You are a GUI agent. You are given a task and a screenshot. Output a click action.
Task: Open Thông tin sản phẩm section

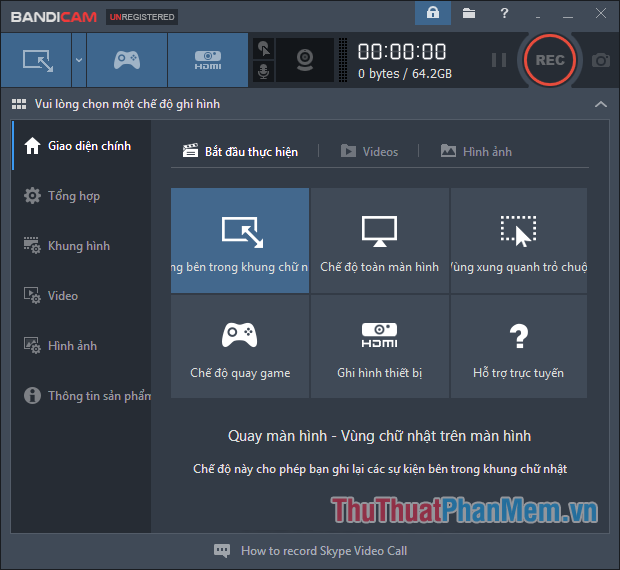click(81, 395)
